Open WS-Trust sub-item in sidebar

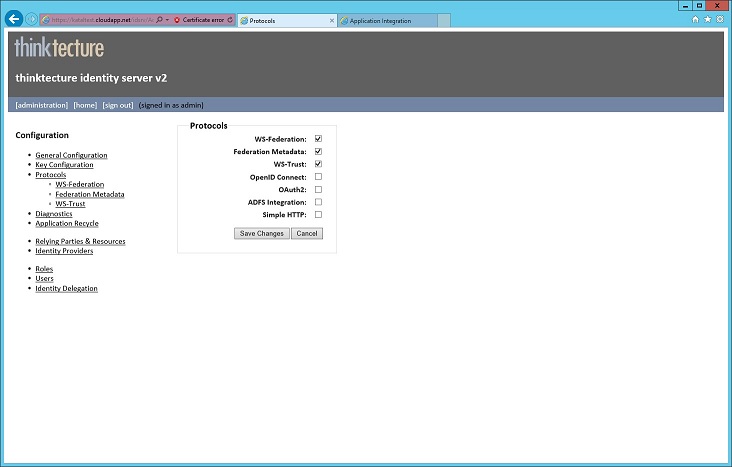(70, 204)
